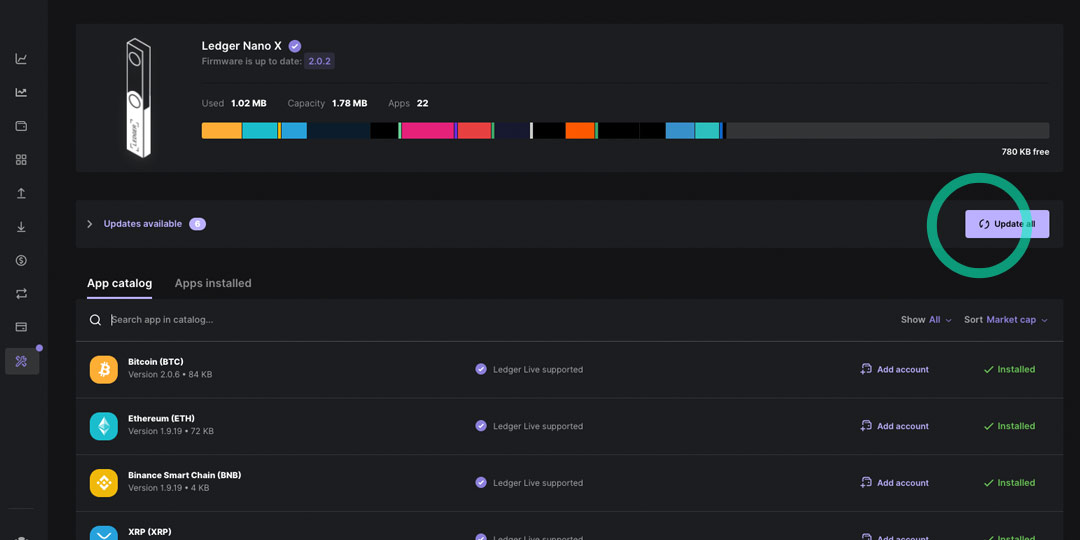Click the grey free-space portion of storage bar

click(x=888, y=131)
